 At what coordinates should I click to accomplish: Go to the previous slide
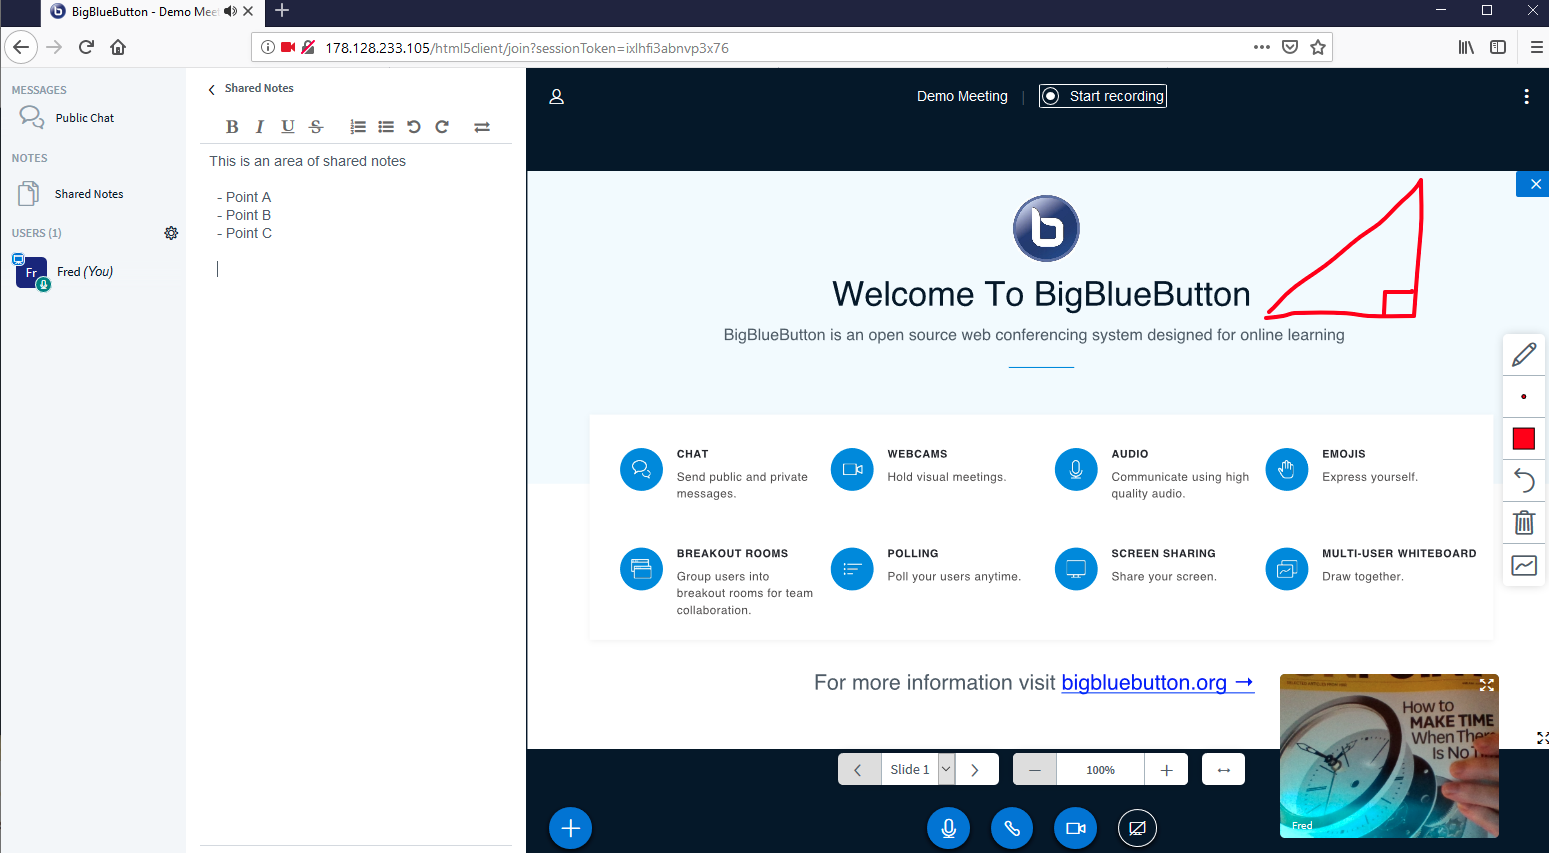tap(858, 770)
